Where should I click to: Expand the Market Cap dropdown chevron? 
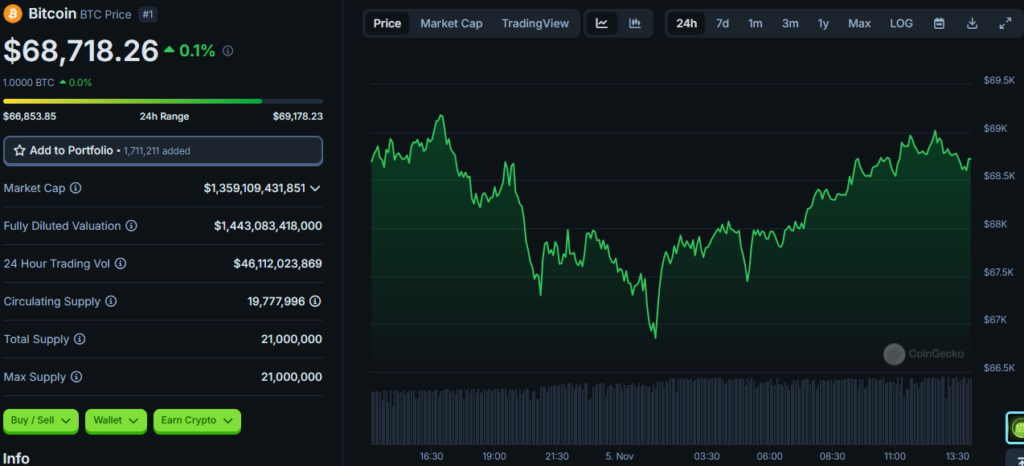click(315, 189)
